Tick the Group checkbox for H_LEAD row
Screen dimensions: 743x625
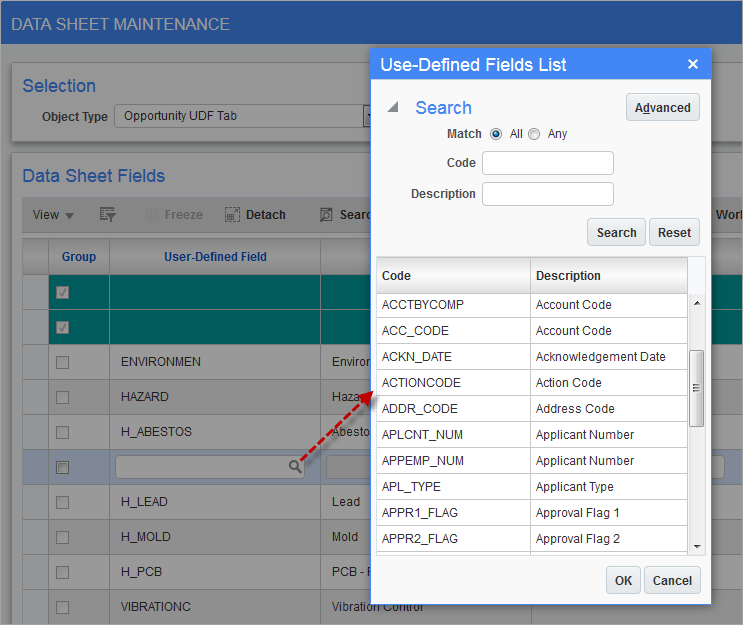(x=62, y=502)
